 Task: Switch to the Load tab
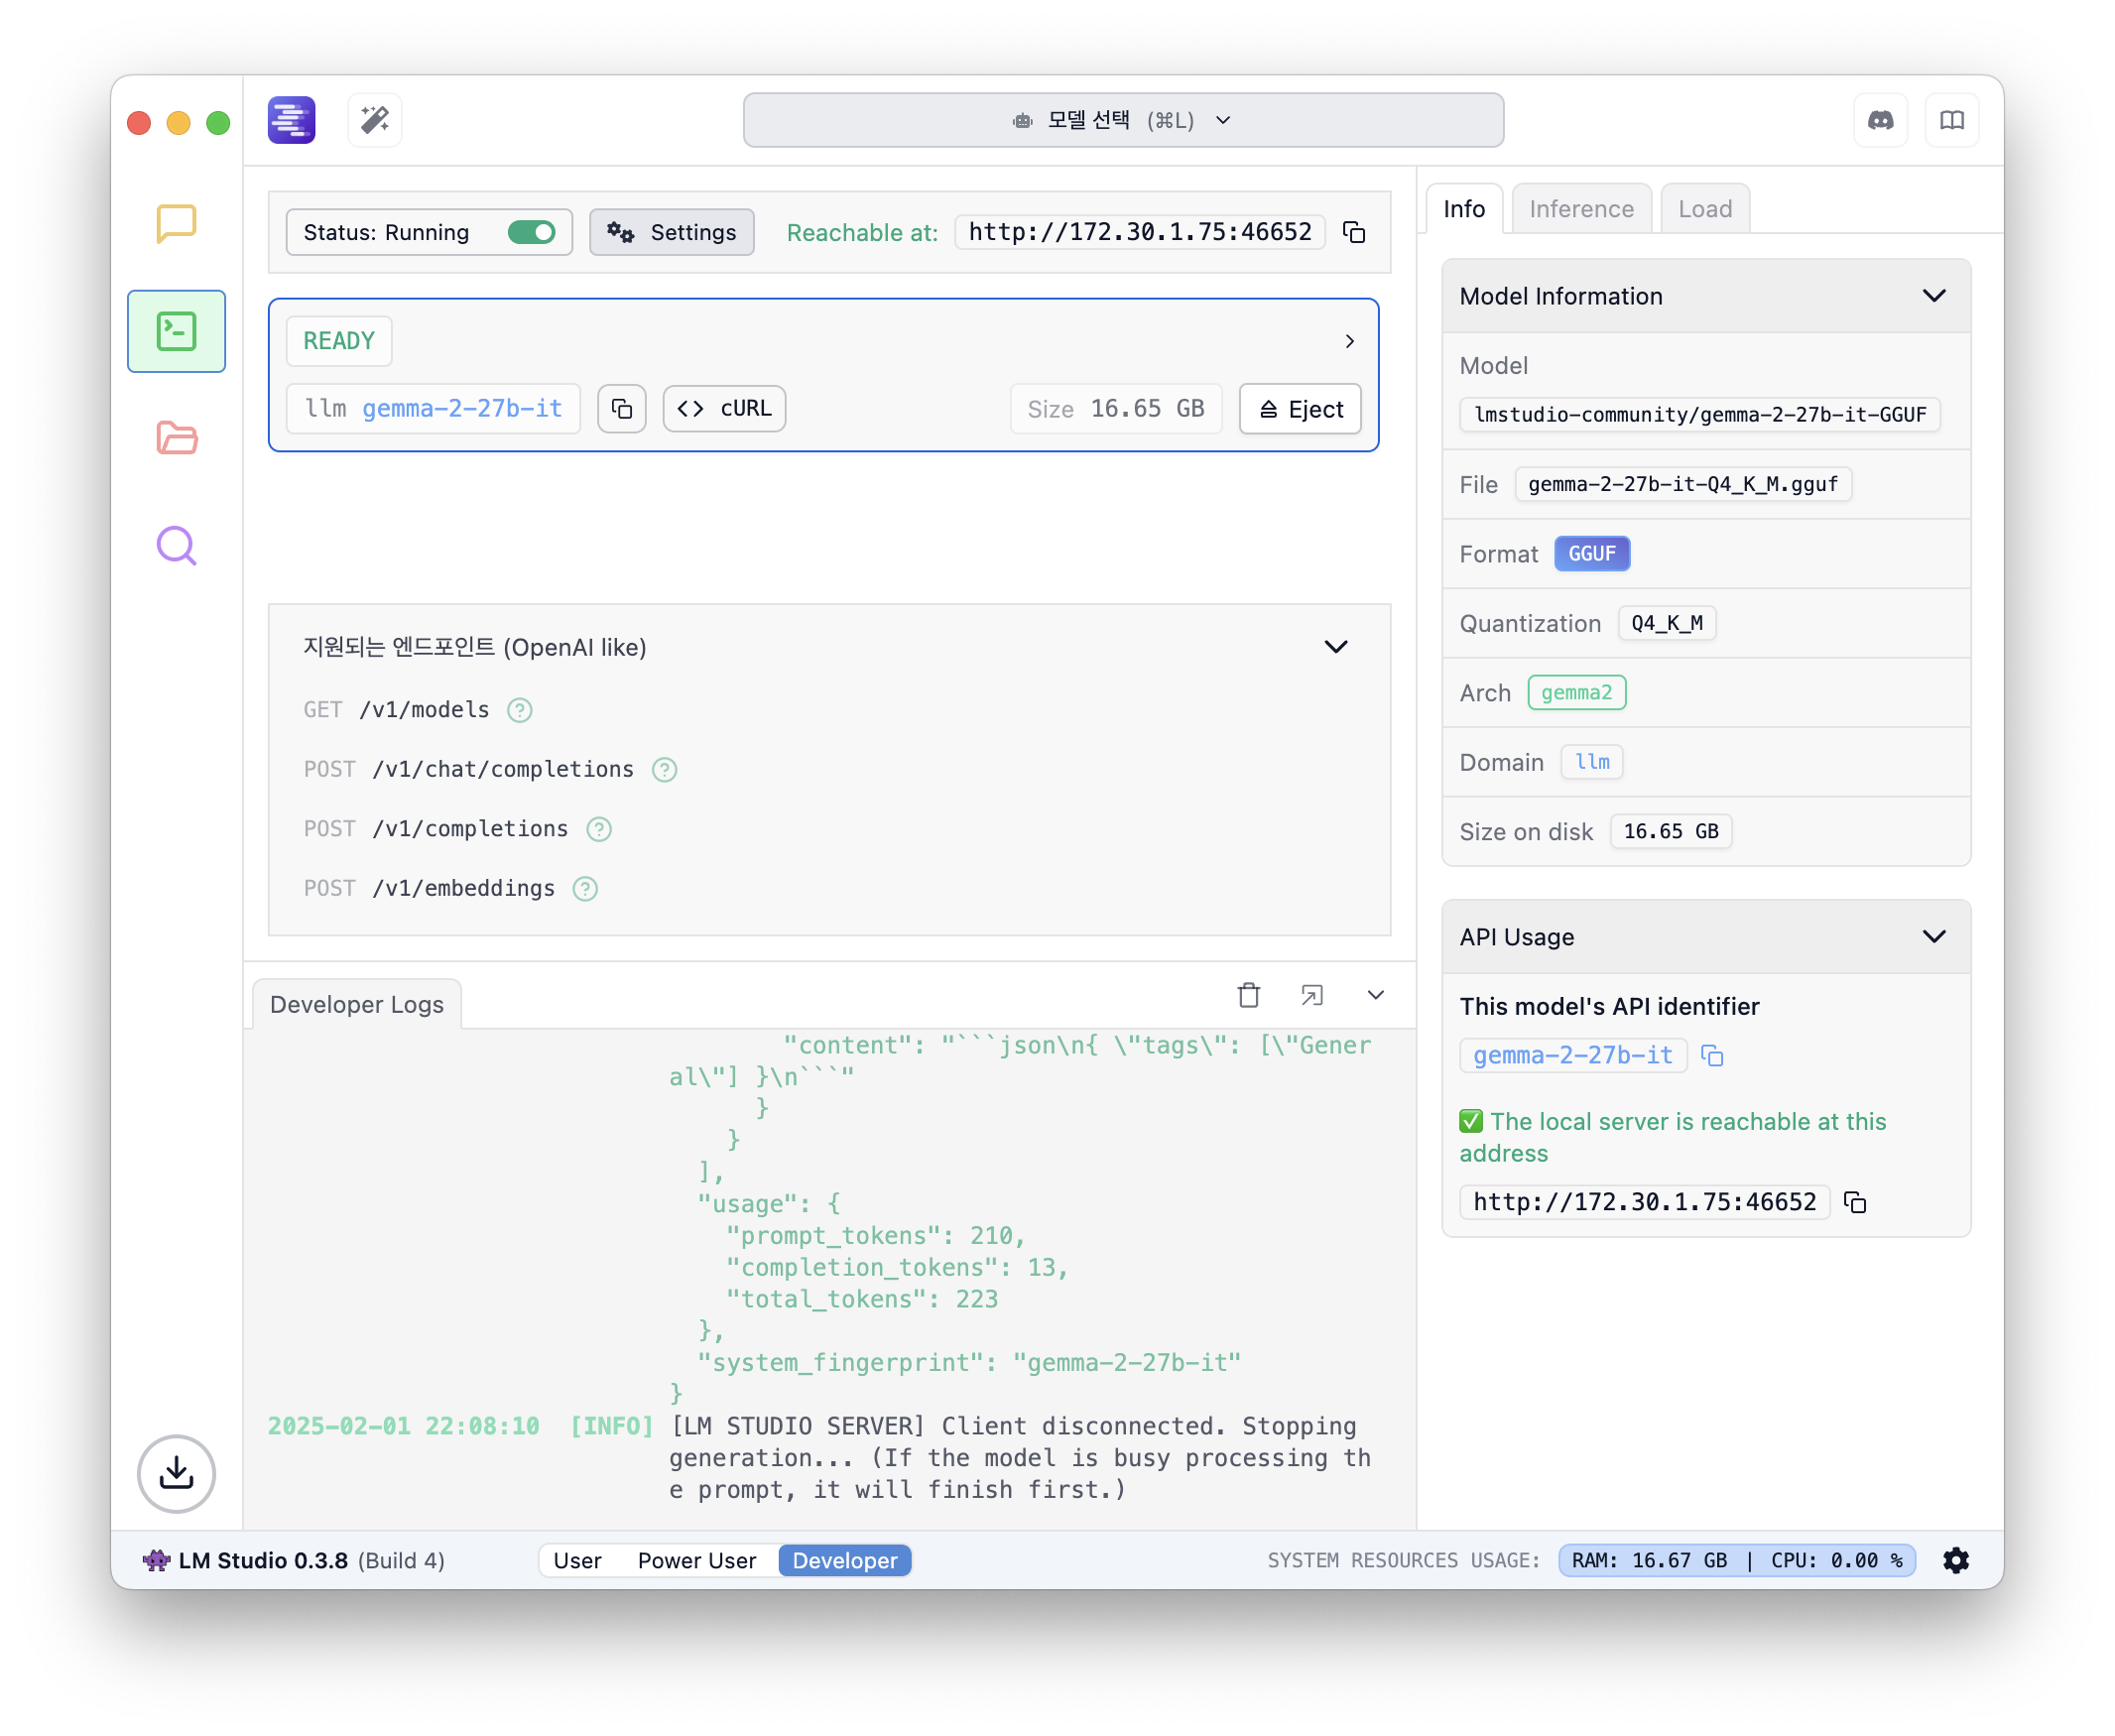(x=1704, y=209)
